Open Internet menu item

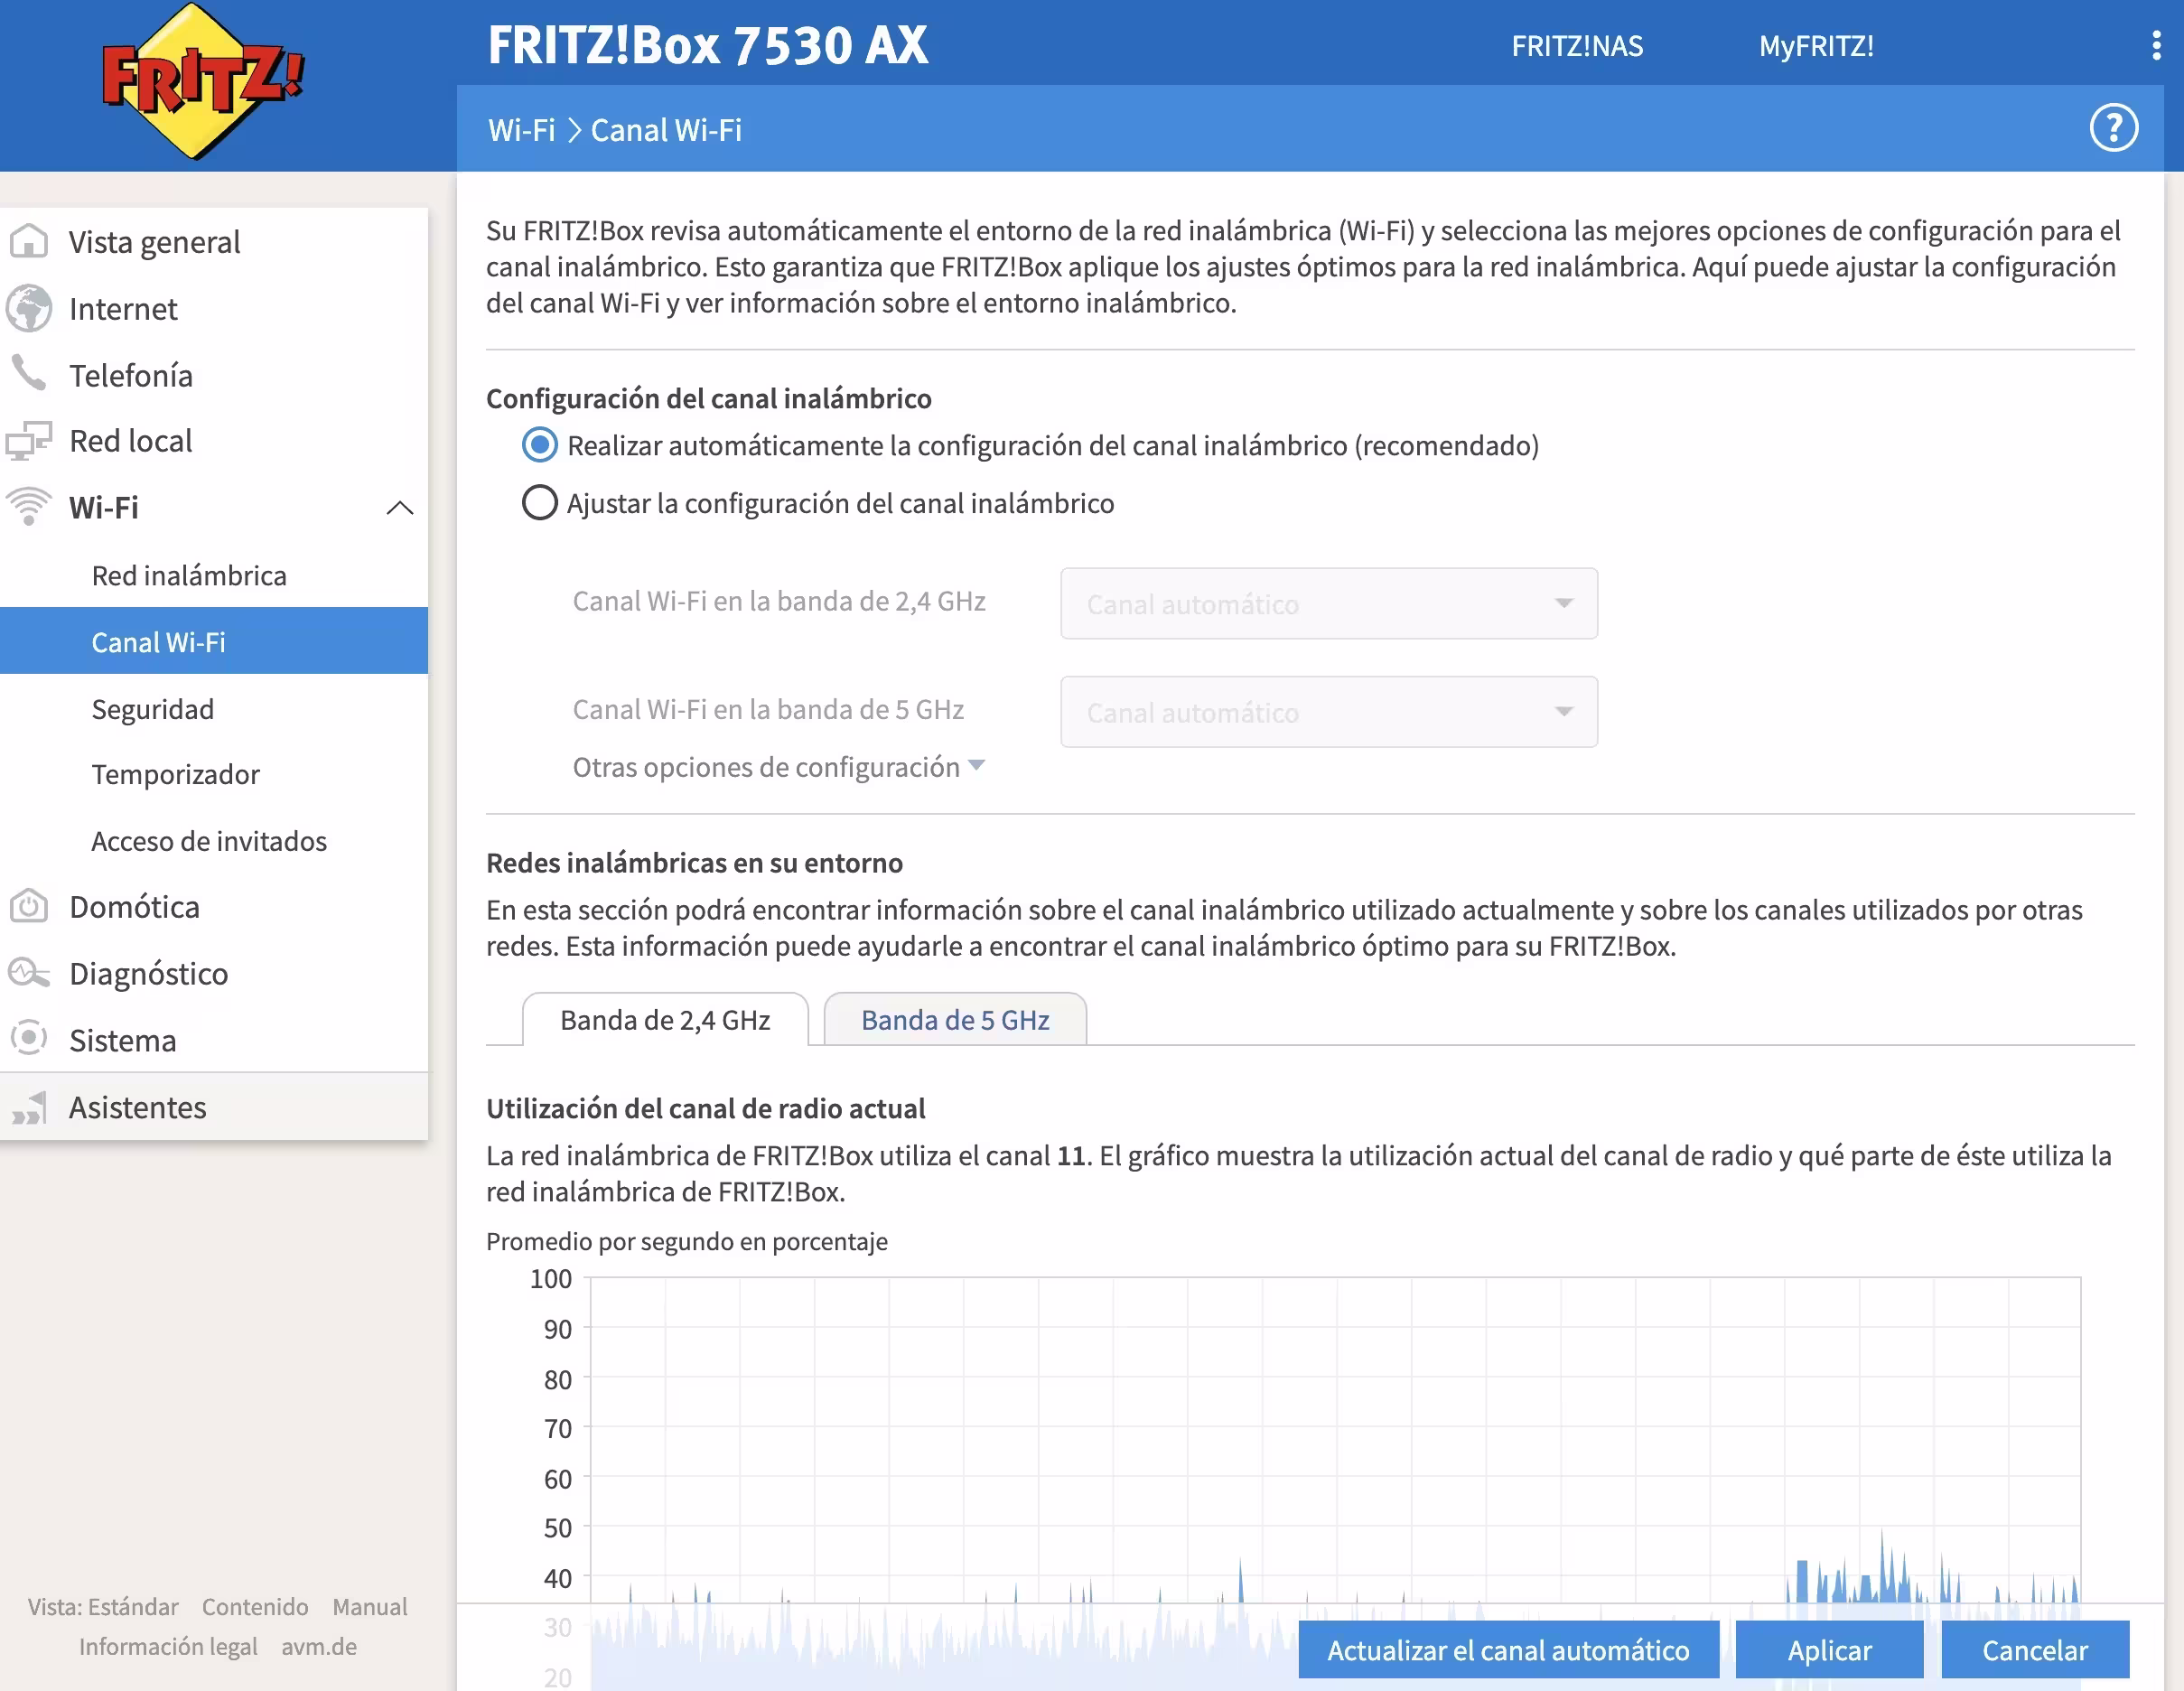[x=214, y=308]
